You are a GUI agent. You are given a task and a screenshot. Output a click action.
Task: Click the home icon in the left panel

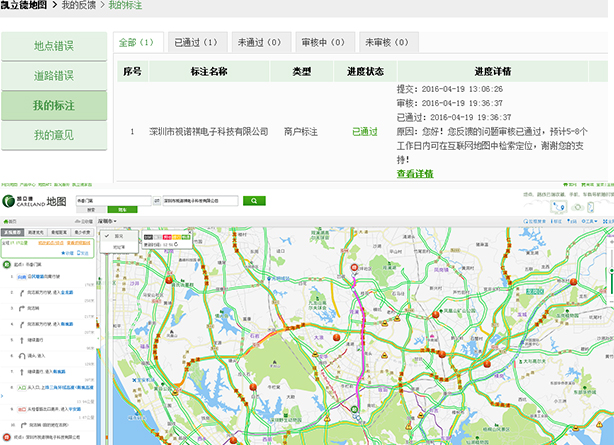pyautogui.click(x=5, y=221)
